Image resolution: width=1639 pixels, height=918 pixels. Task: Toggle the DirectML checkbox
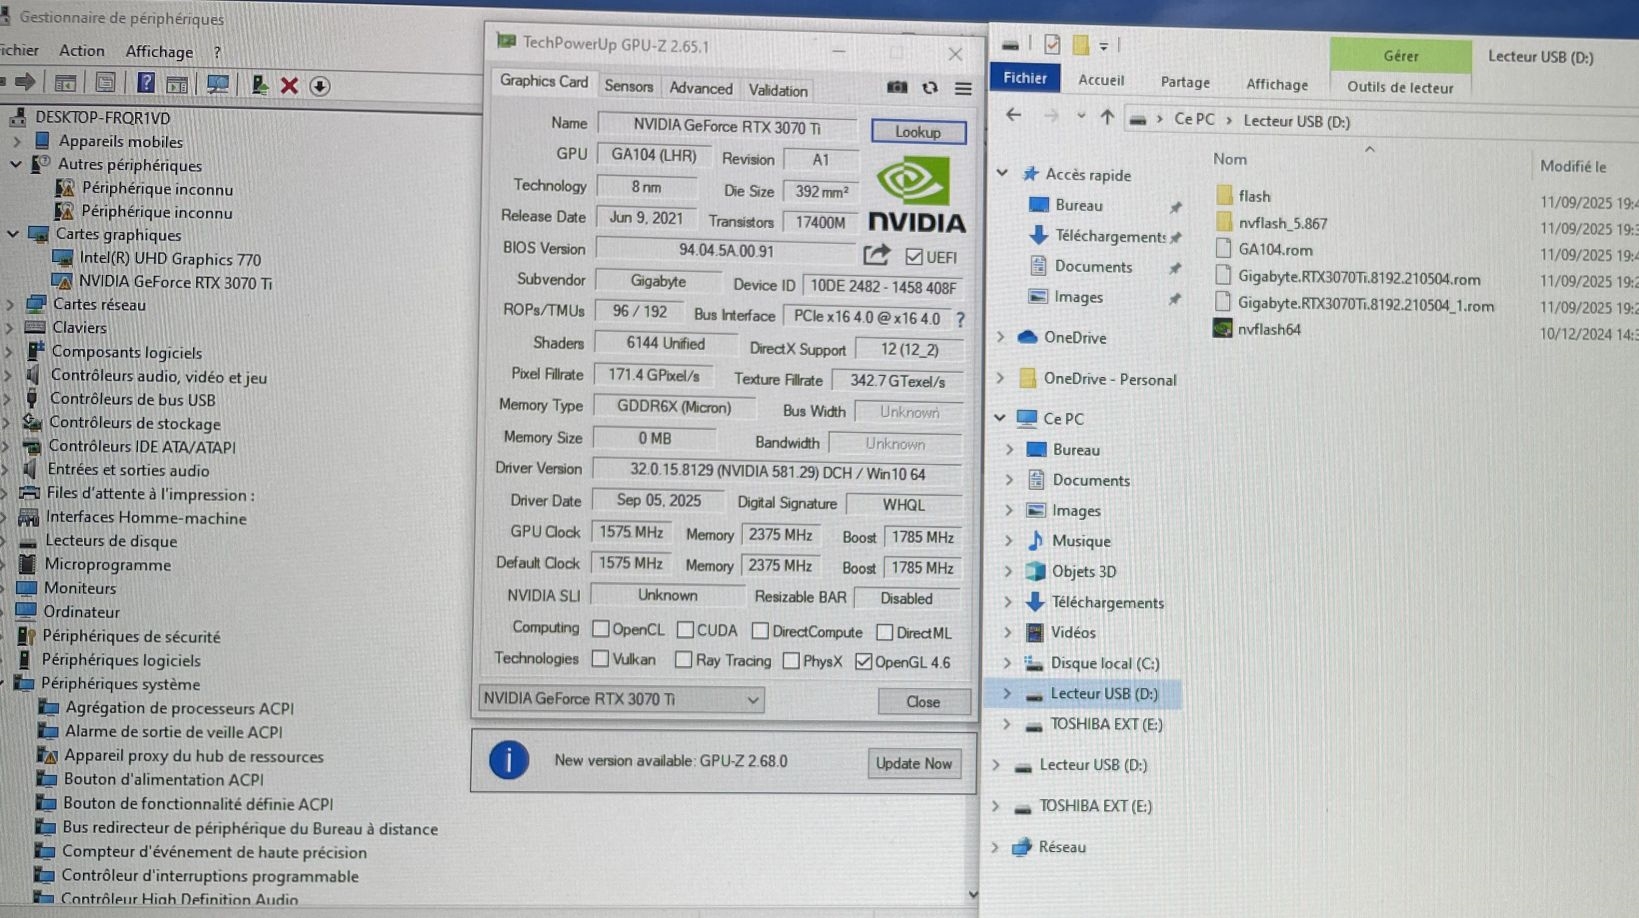coord(884,632)
